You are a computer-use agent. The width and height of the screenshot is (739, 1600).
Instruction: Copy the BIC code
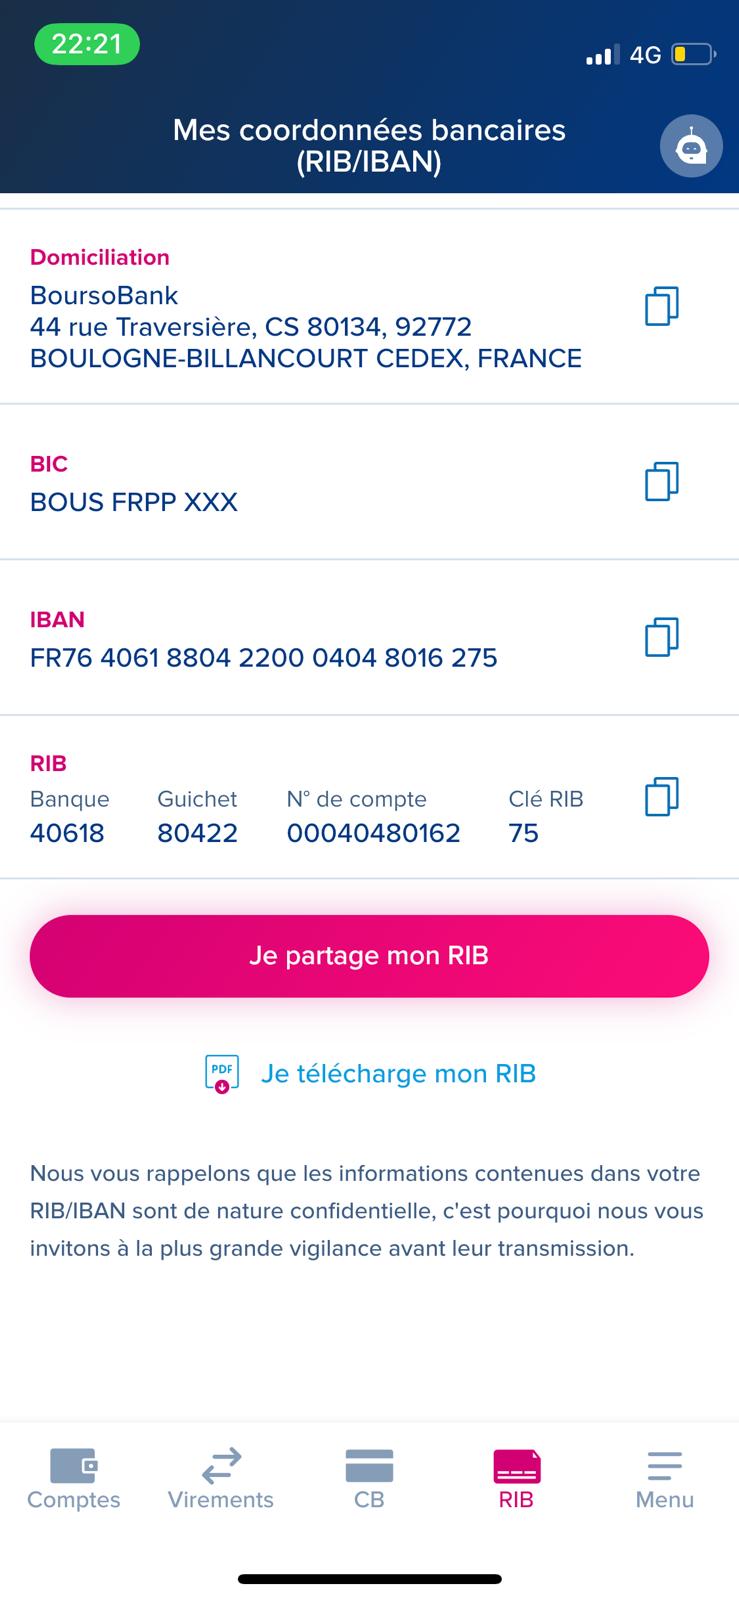click(661, 481)
